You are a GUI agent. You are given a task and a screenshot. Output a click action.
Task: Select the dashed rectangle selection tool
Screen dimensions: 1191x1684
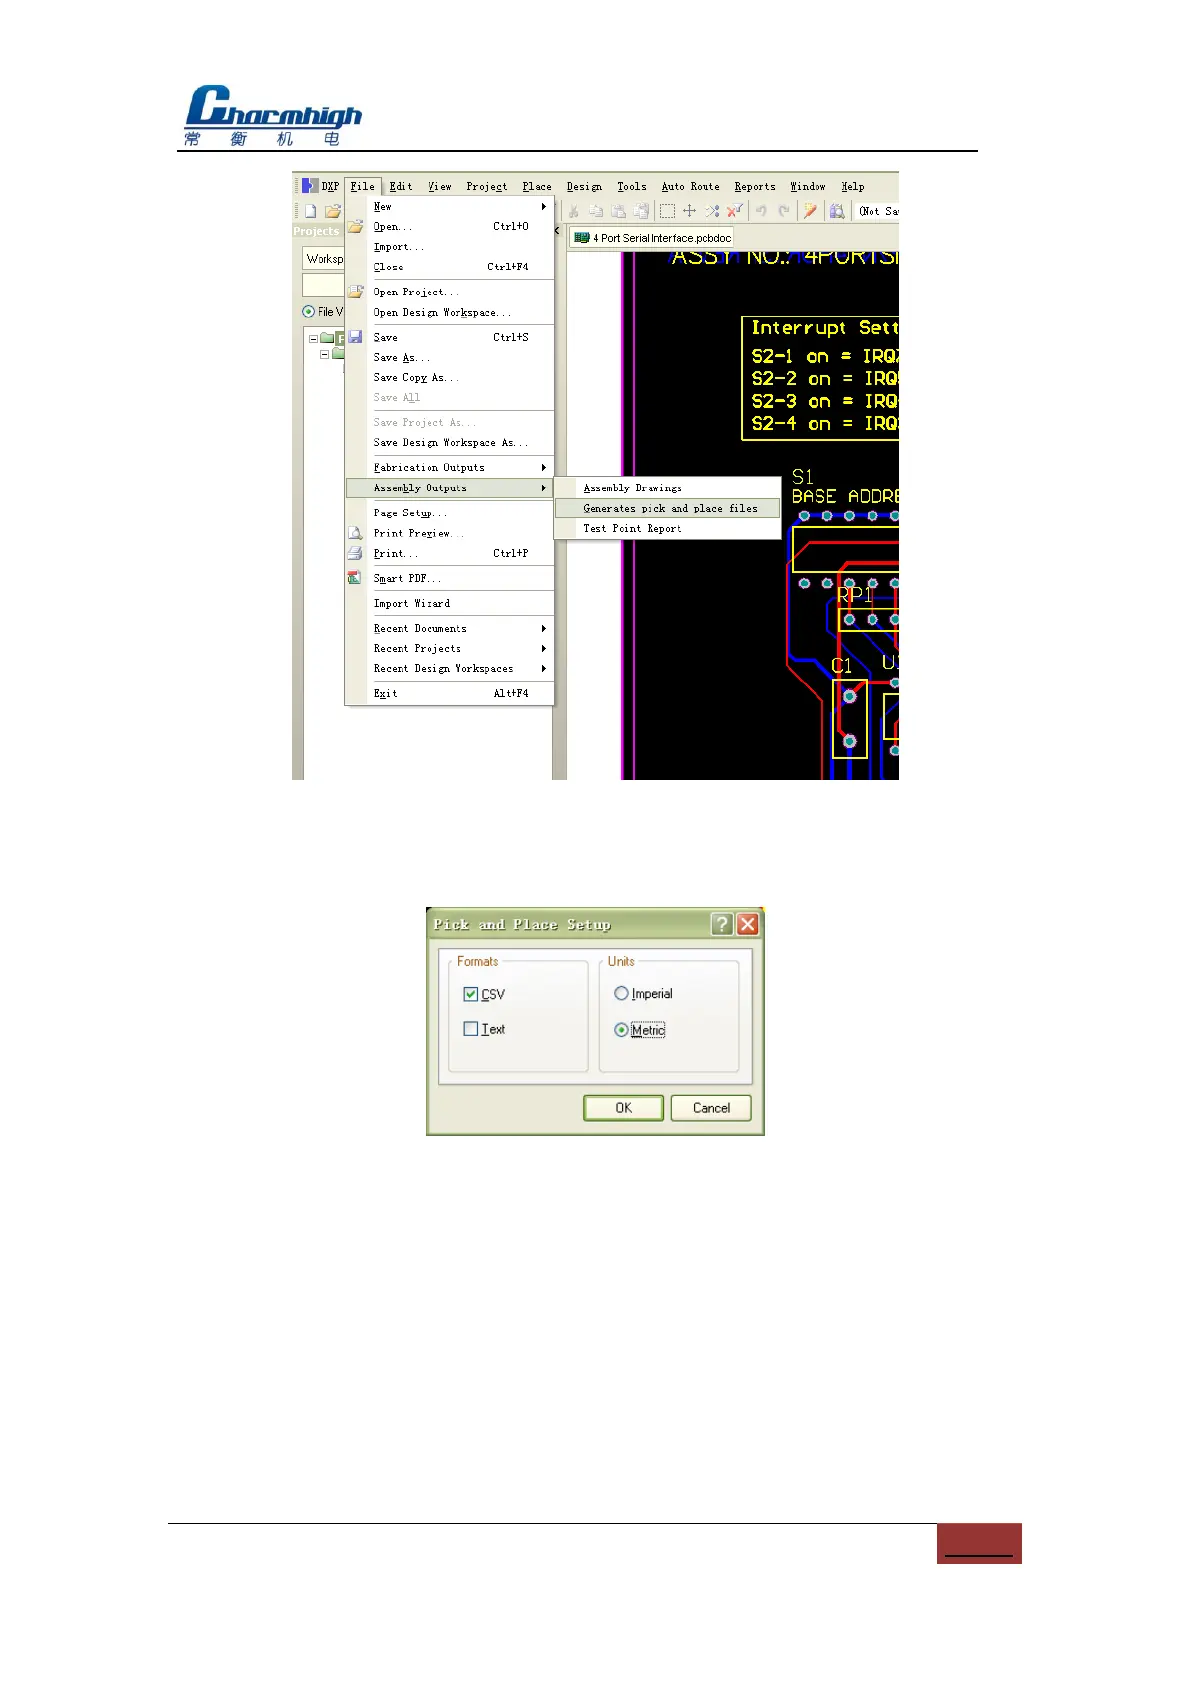tap(667, 211)
